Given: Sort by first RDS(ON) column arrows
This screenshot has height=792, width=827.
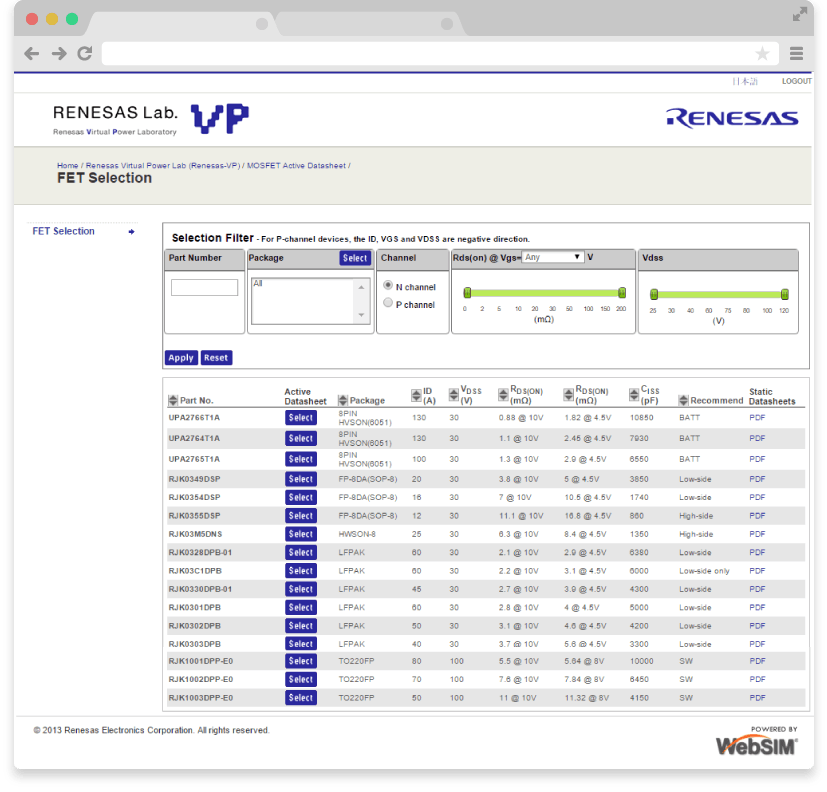Looking at the screenshot, I should 504,394.
